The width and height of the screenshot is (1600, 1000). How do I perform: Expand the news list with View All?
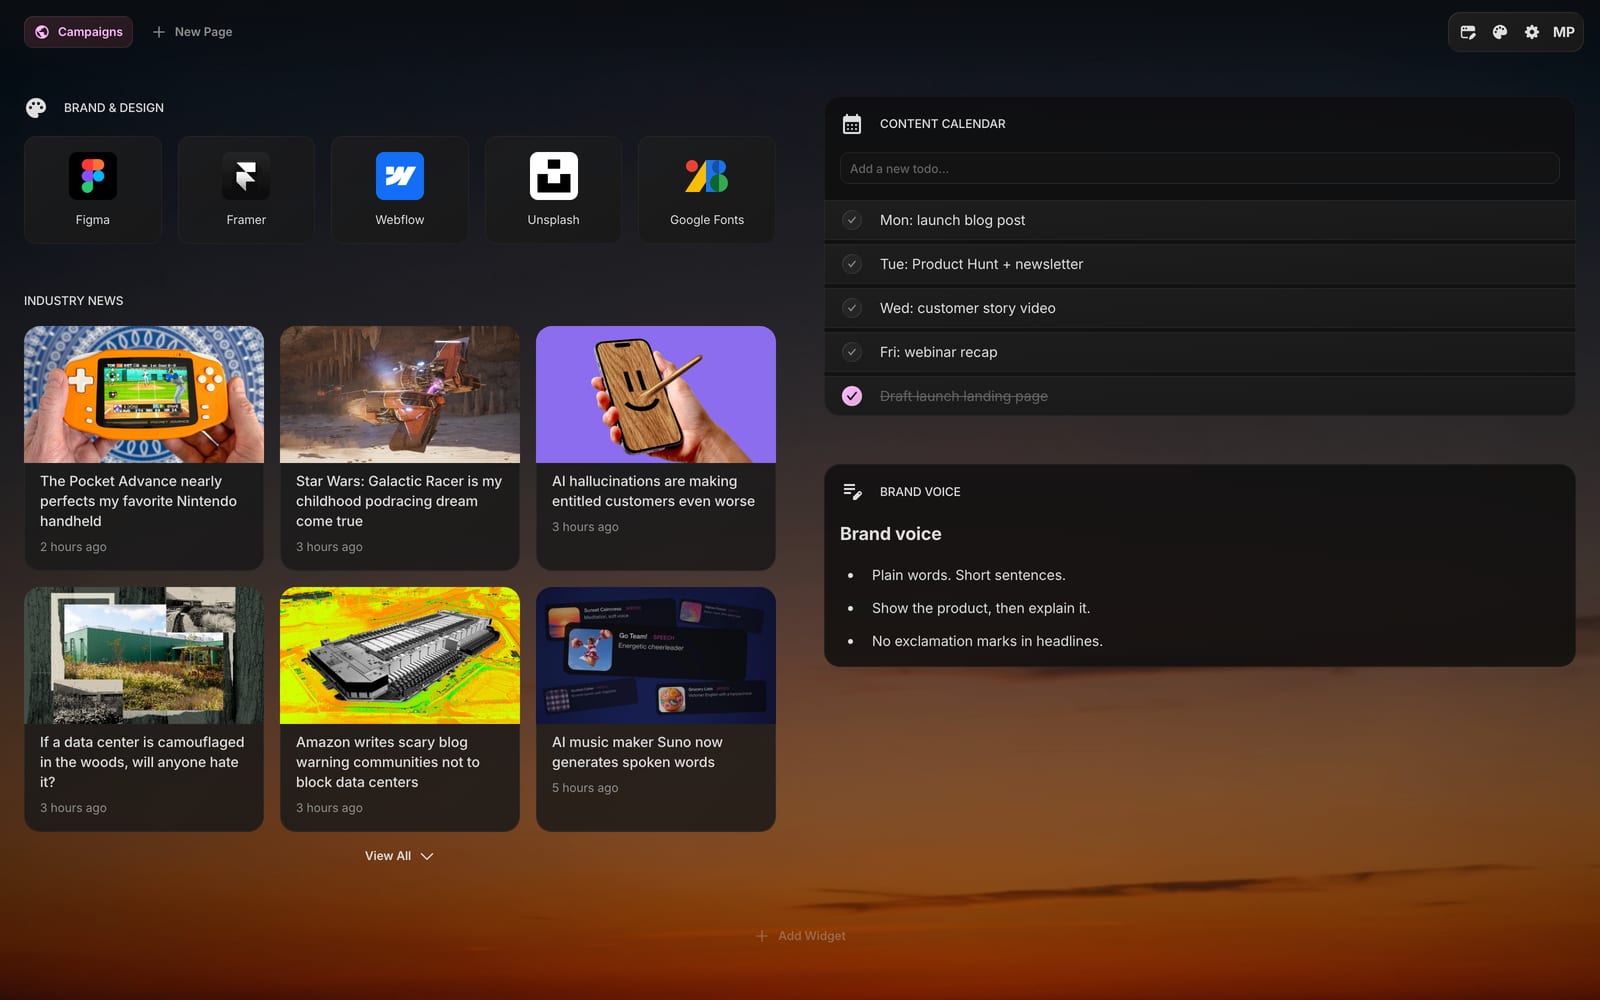click(399, 856)
